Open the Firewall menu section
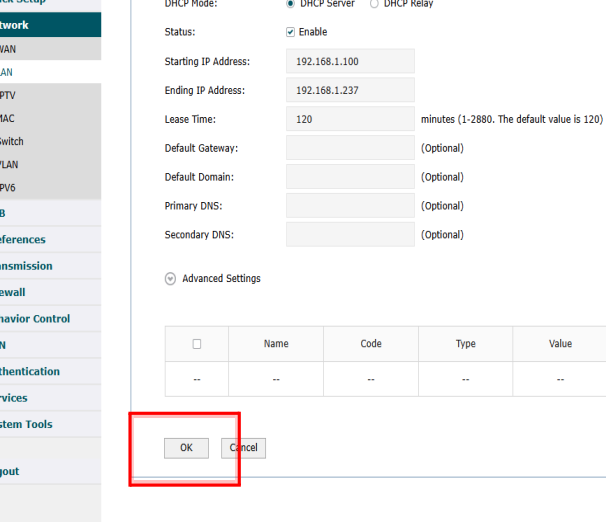The image size is (606, 522). (x=50, y=292)
